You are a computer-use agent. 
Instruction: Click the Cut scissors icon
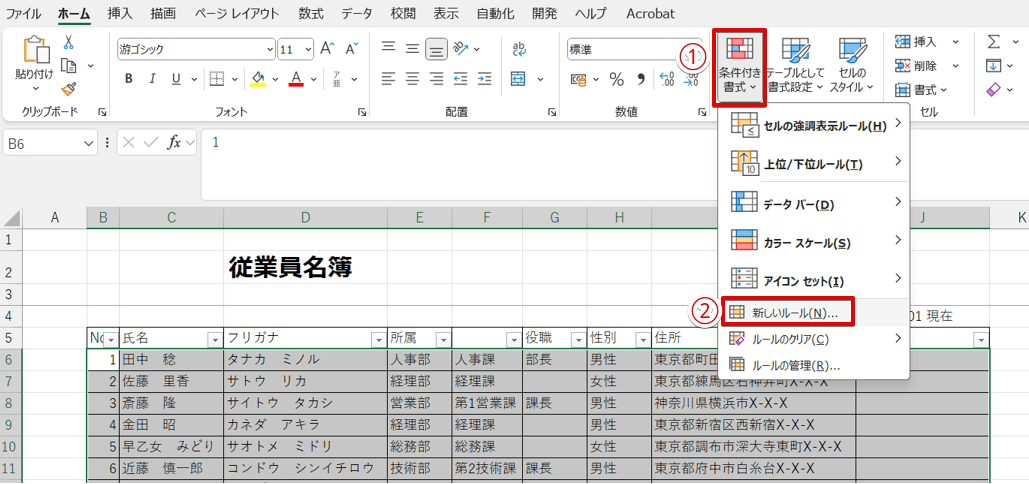pos(68,43)
